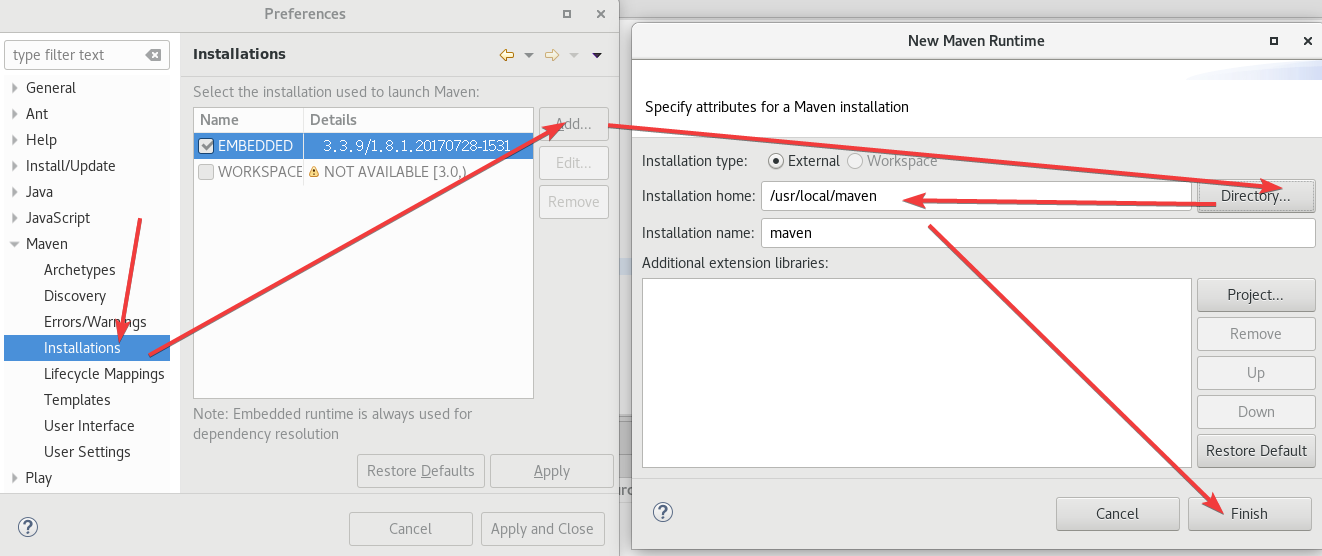The width and height of the screenshot is (1322, 556).
Task: Select Archetypes under Maven
Action: click(x=80, y=270)
